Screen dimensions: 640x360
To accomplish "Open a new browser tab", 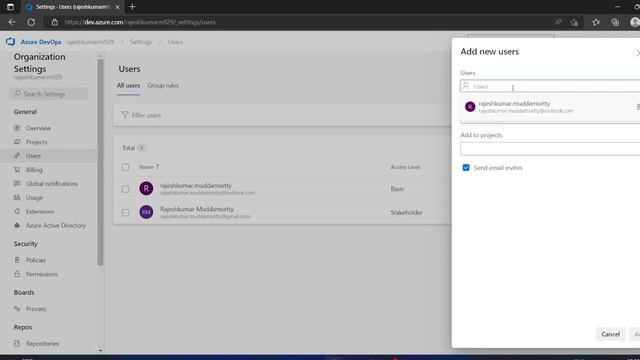I will point(132,7).
